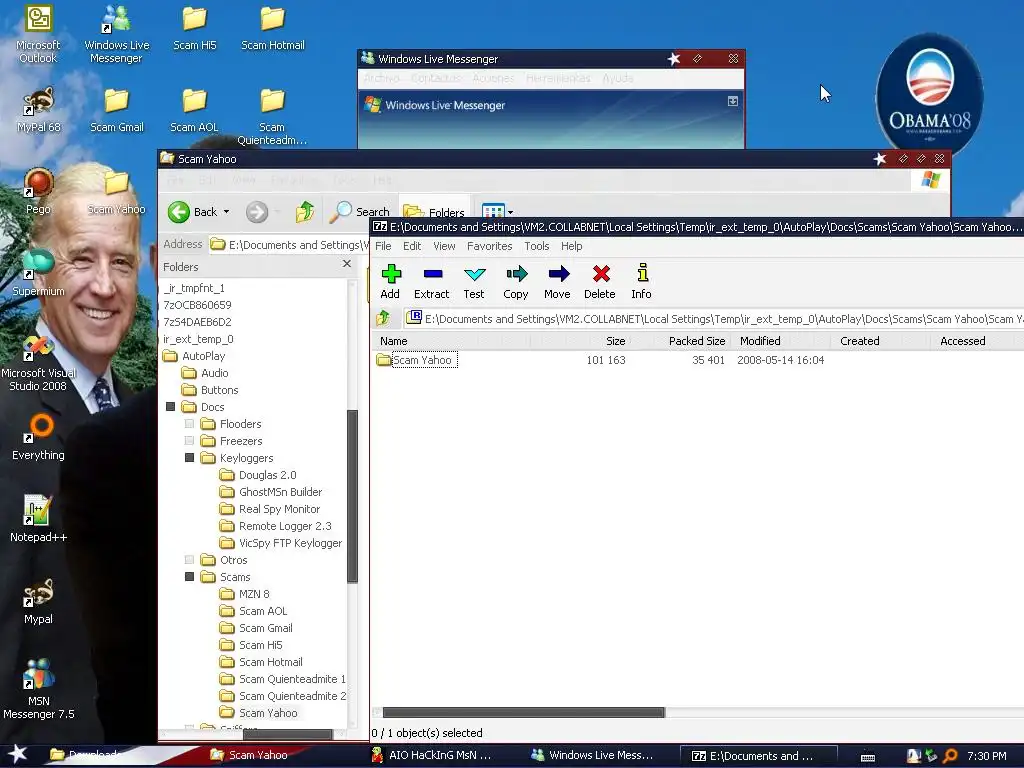Screen dimensions: 1024x768
Task: Select the Scam Hotmail desktop folder
Action: (x=273, y=28)
